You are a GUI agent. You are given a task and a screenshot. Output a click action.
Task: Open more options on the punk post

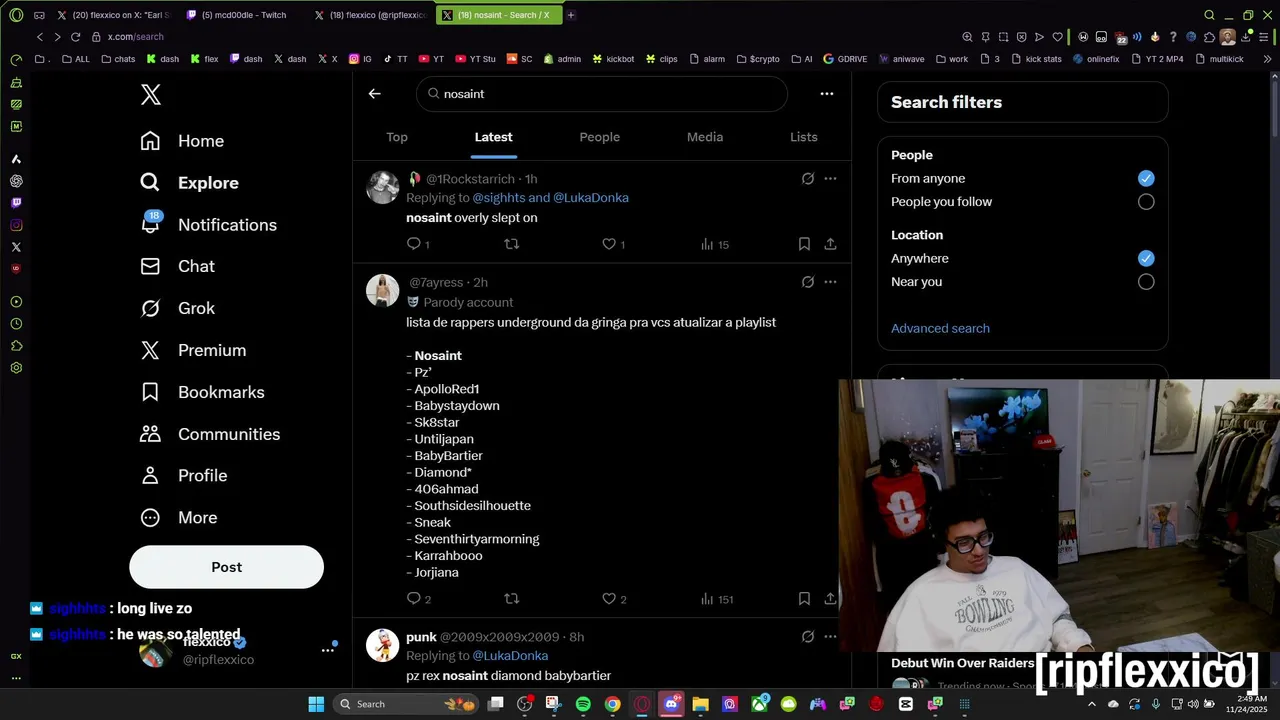[830, 637]
